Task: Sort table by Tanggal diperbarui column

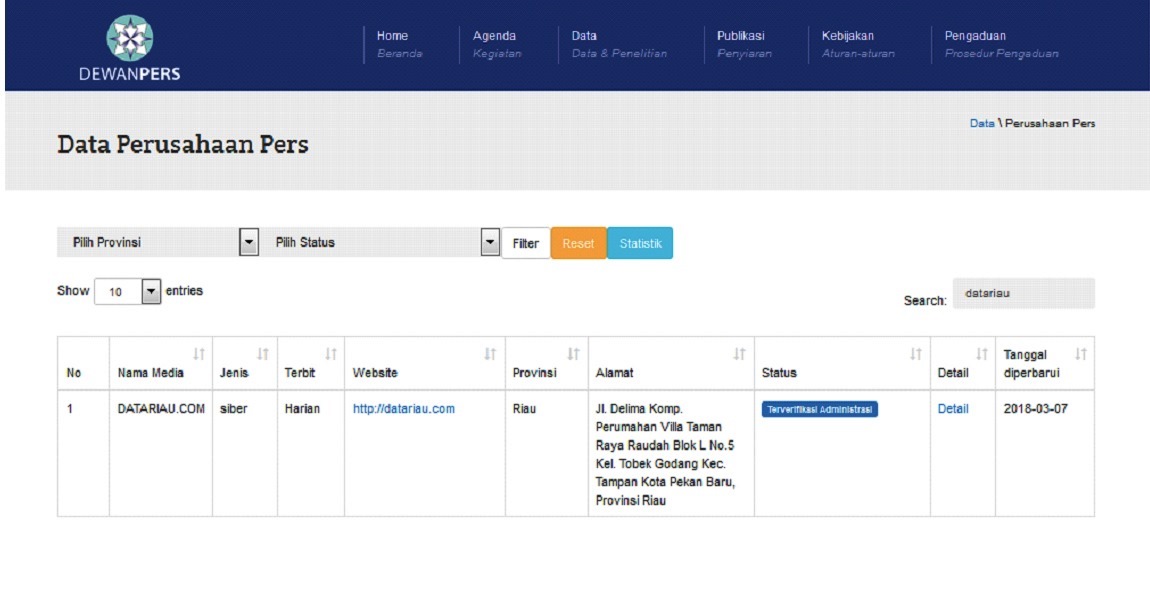Action: [1044, 363]
